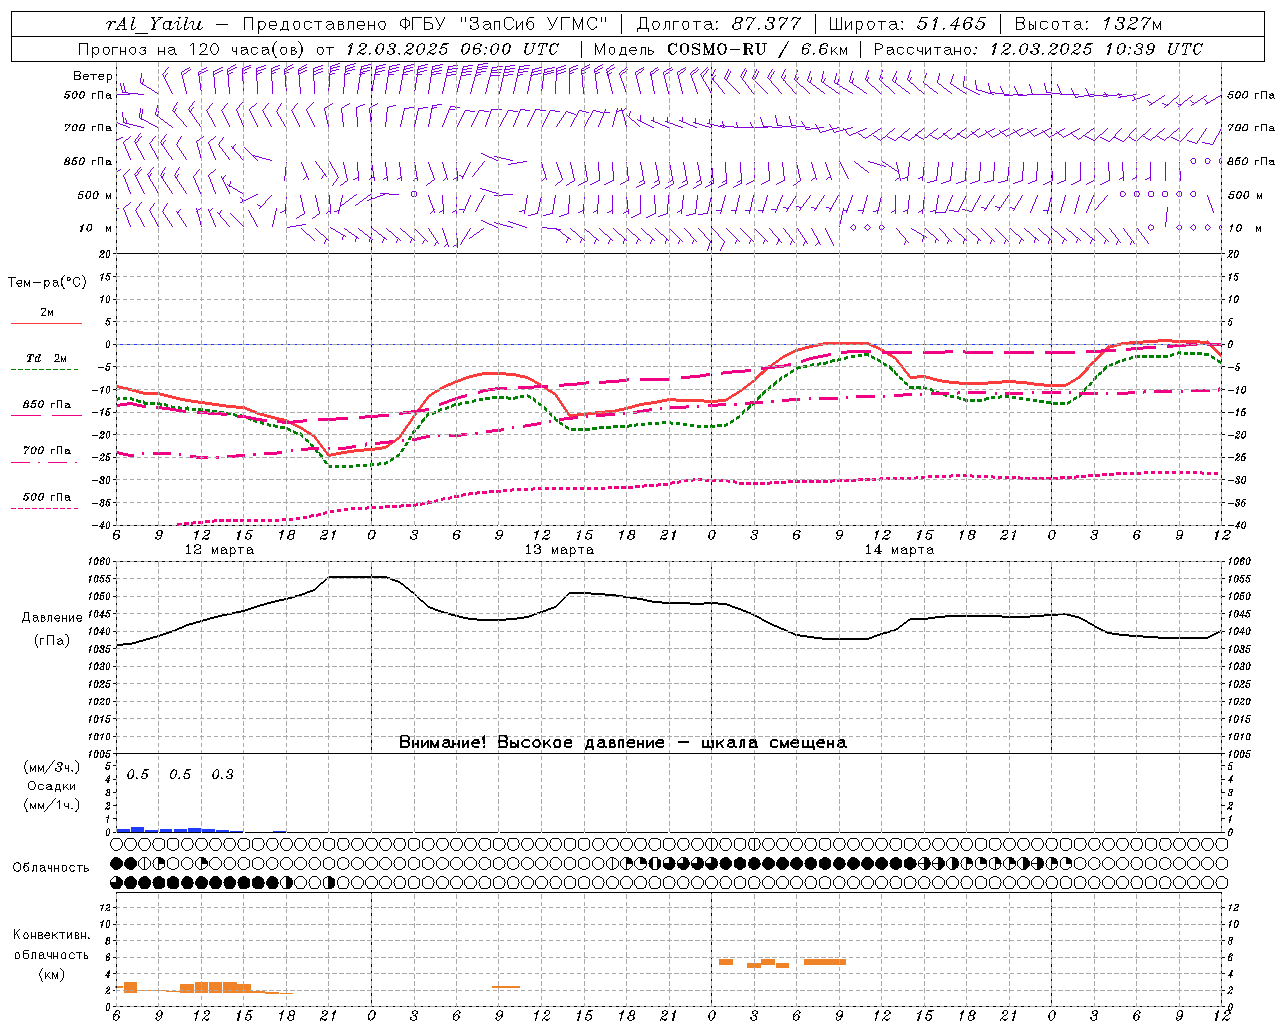
Task: Click the '(мм/3ч.)' precipitation unit label
Action: [52, 768]
